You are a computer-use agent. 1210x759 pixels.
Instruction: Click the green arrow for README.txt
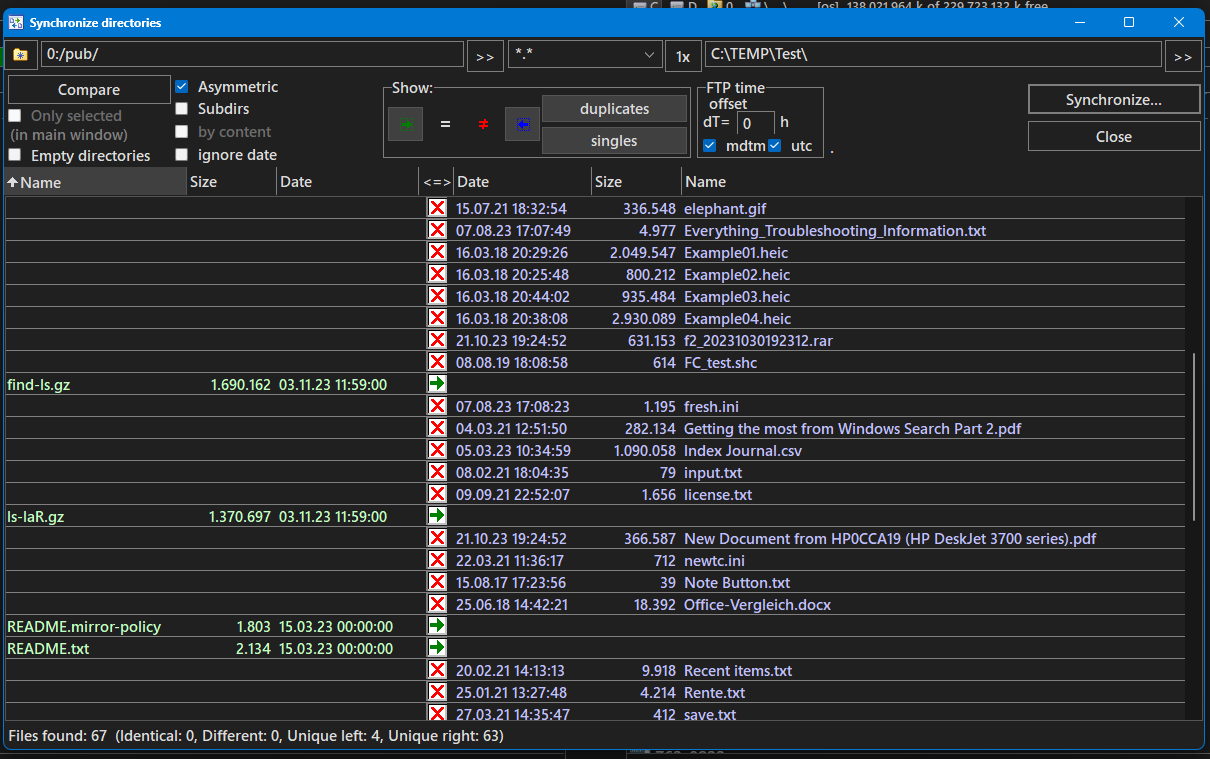(437, 648)
